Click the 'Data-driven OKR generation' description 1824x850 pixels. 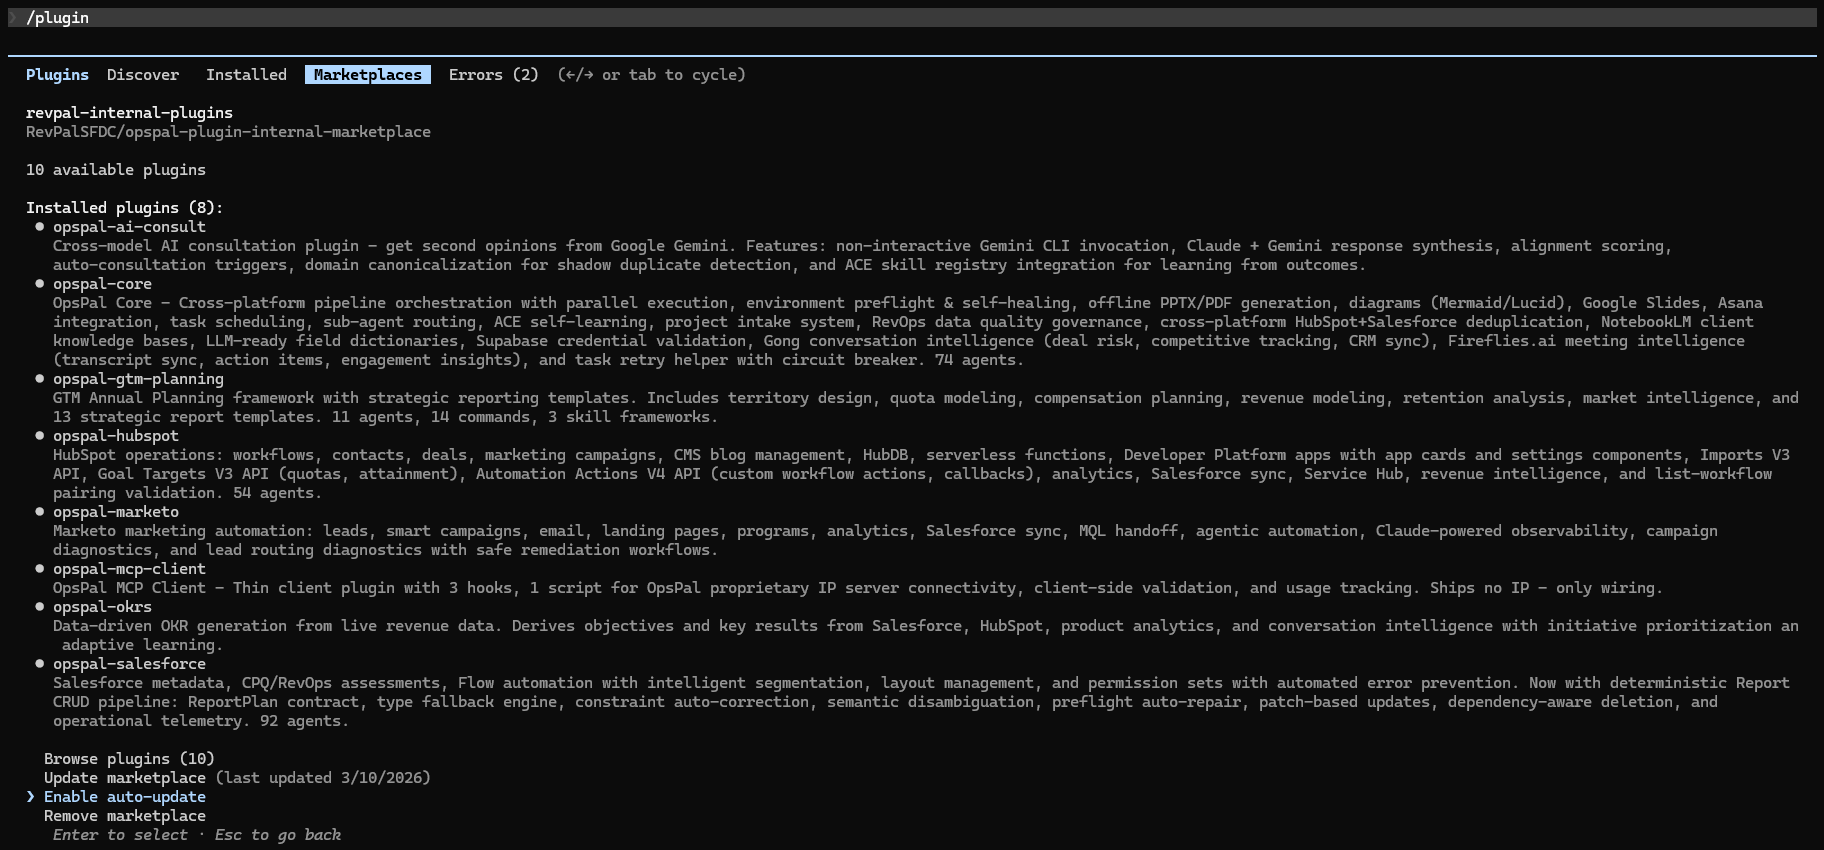pyautogui.click(x=926, y=636)
